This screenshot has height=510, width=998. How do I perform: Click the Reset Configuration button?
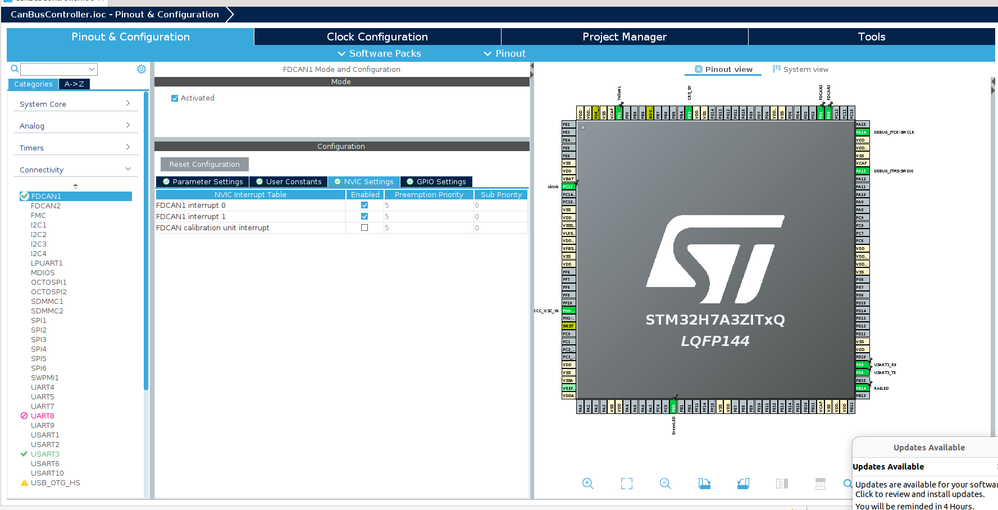204,164
